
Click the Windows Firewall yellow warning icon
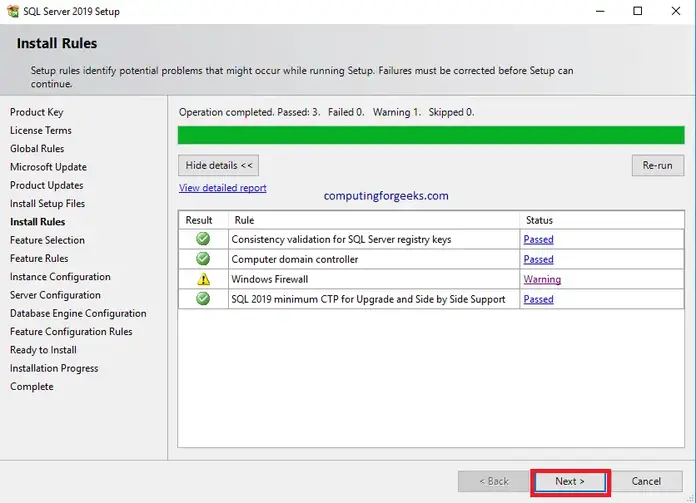pos(203,280)
